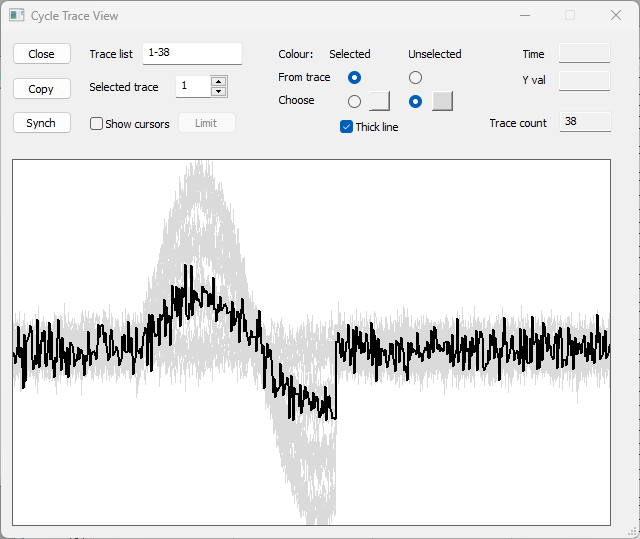Click the Selected trace label
Viewport: 640px width, 539px height.
124,87
